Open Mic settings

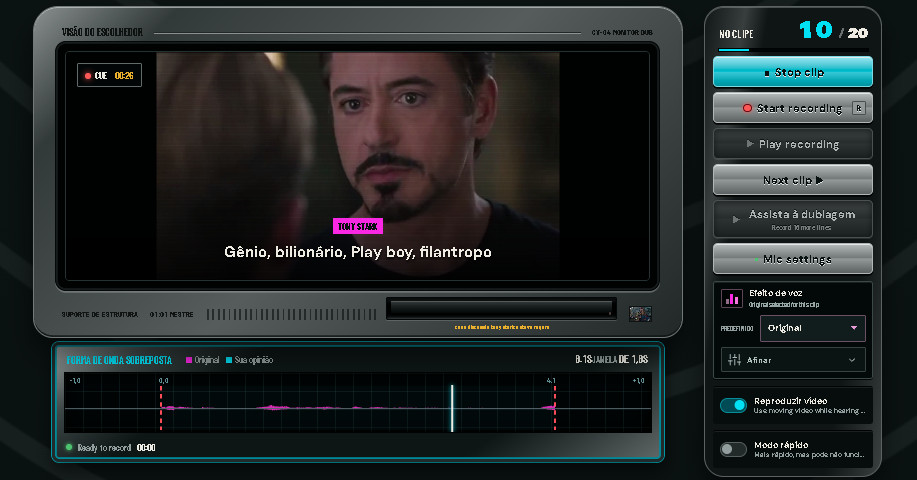coord(792,259)
